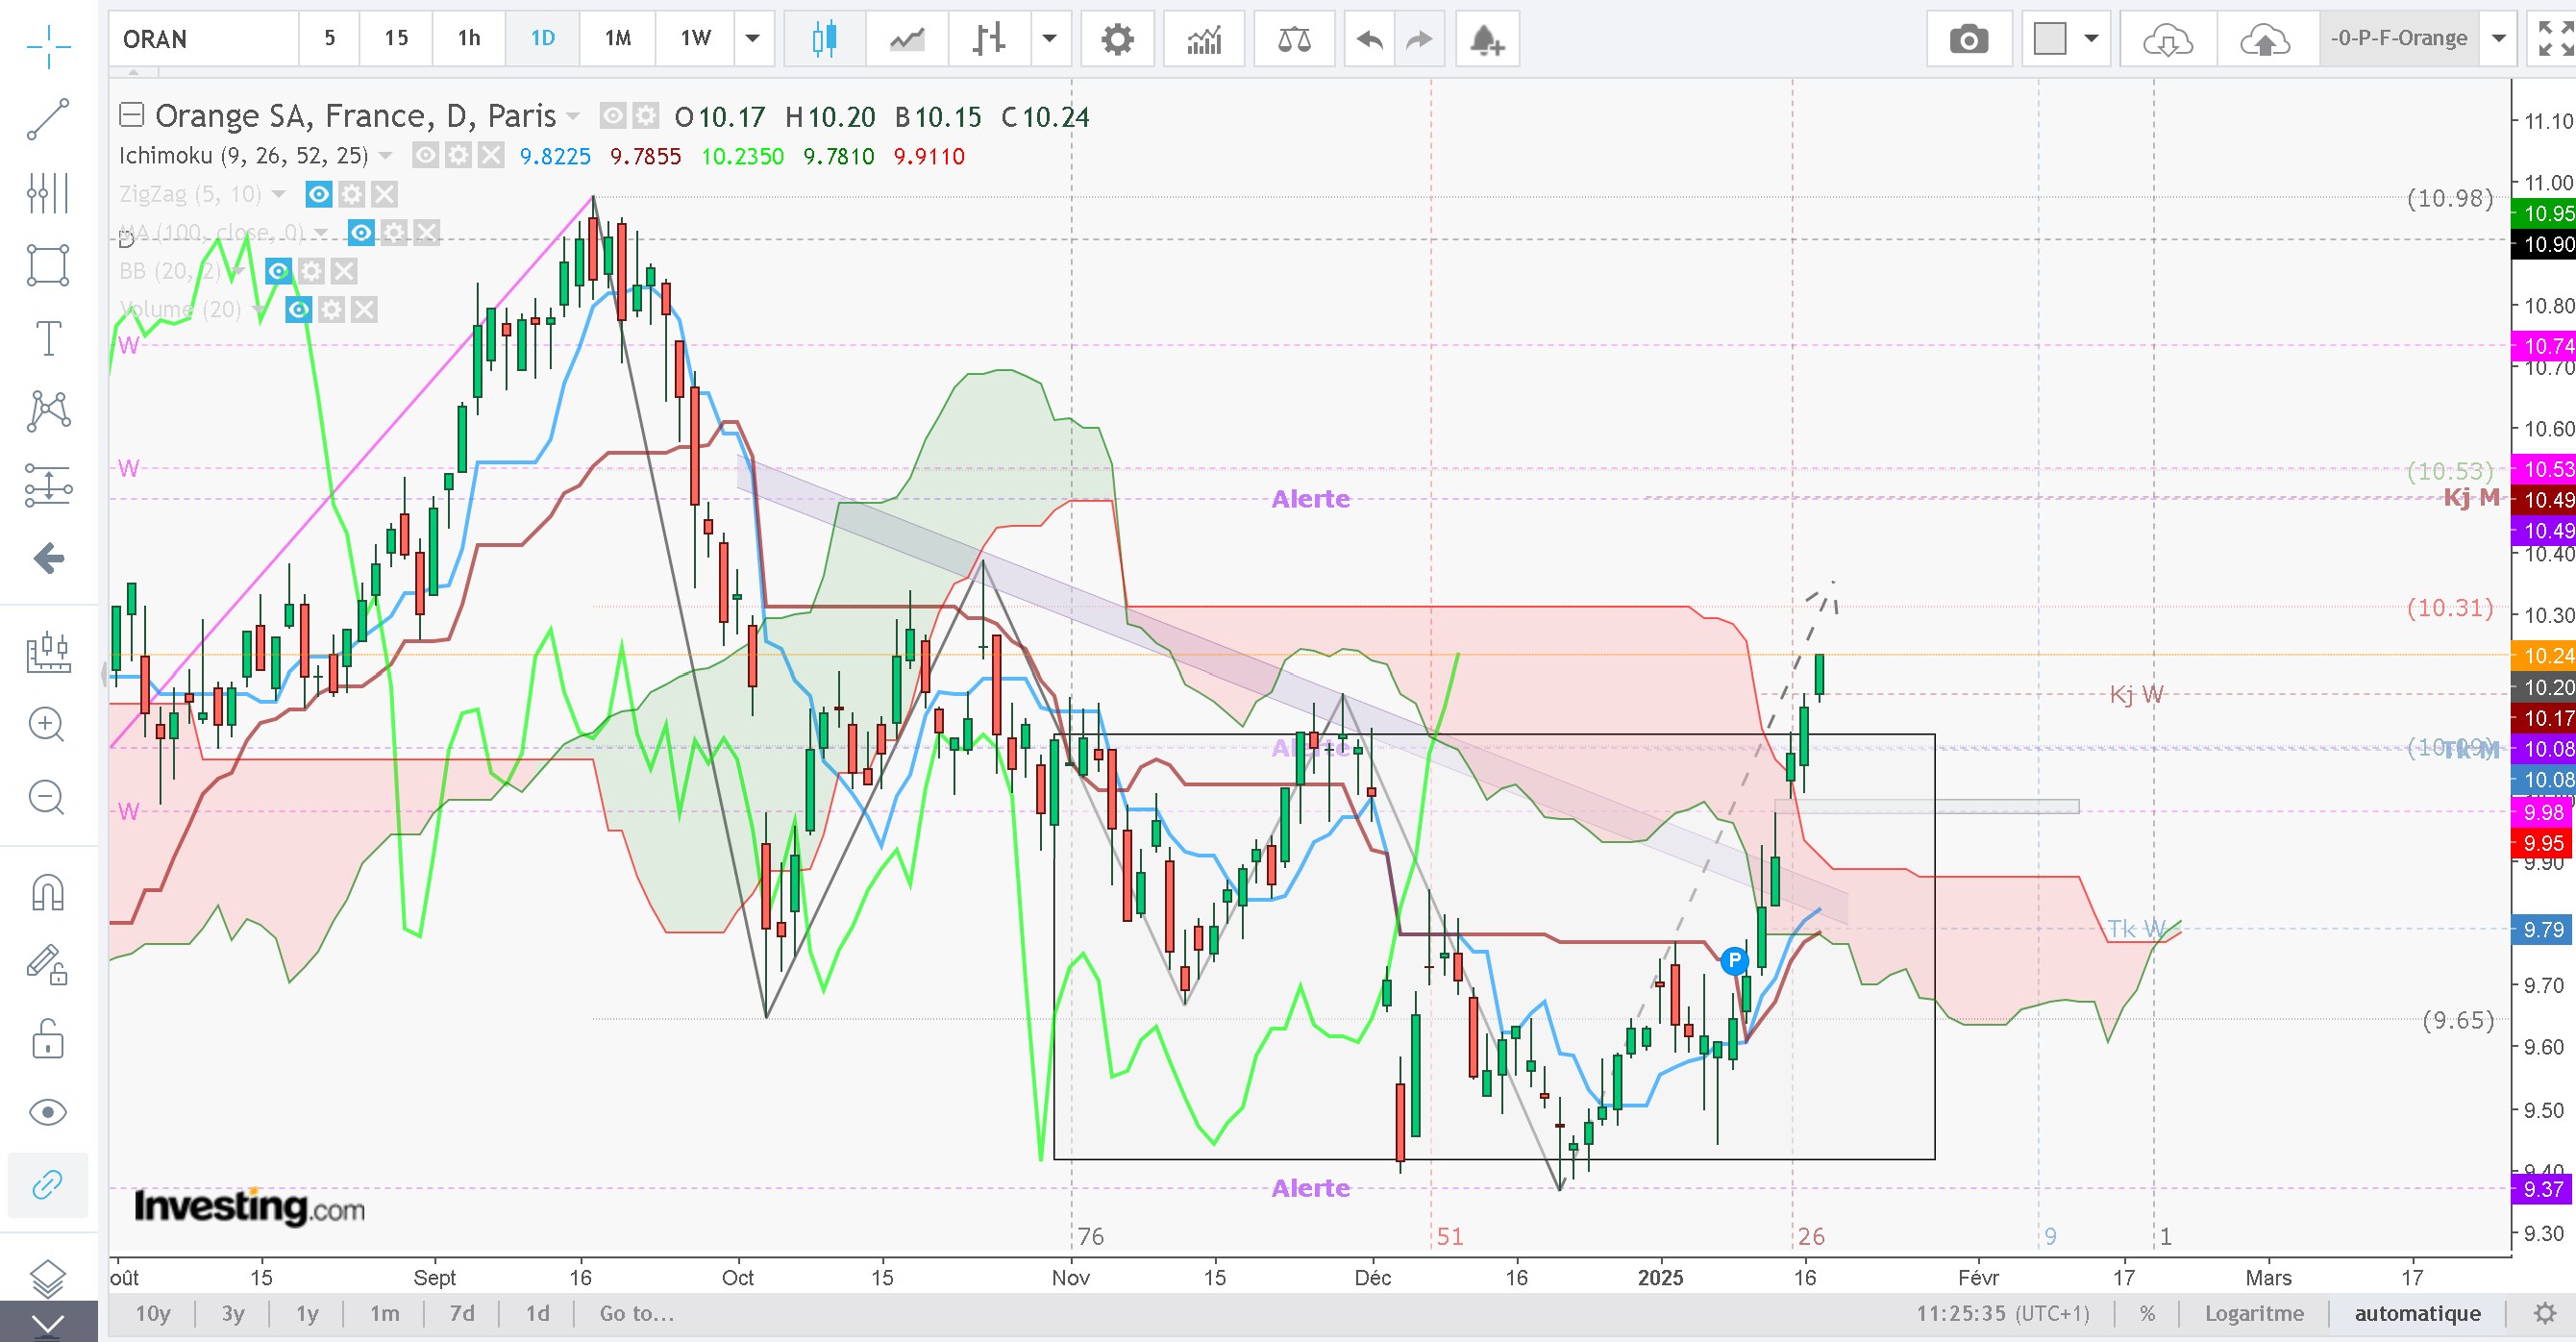Select the text annotation tool
This screenshot has width=2576, height=1342.
tap(48, 338)
